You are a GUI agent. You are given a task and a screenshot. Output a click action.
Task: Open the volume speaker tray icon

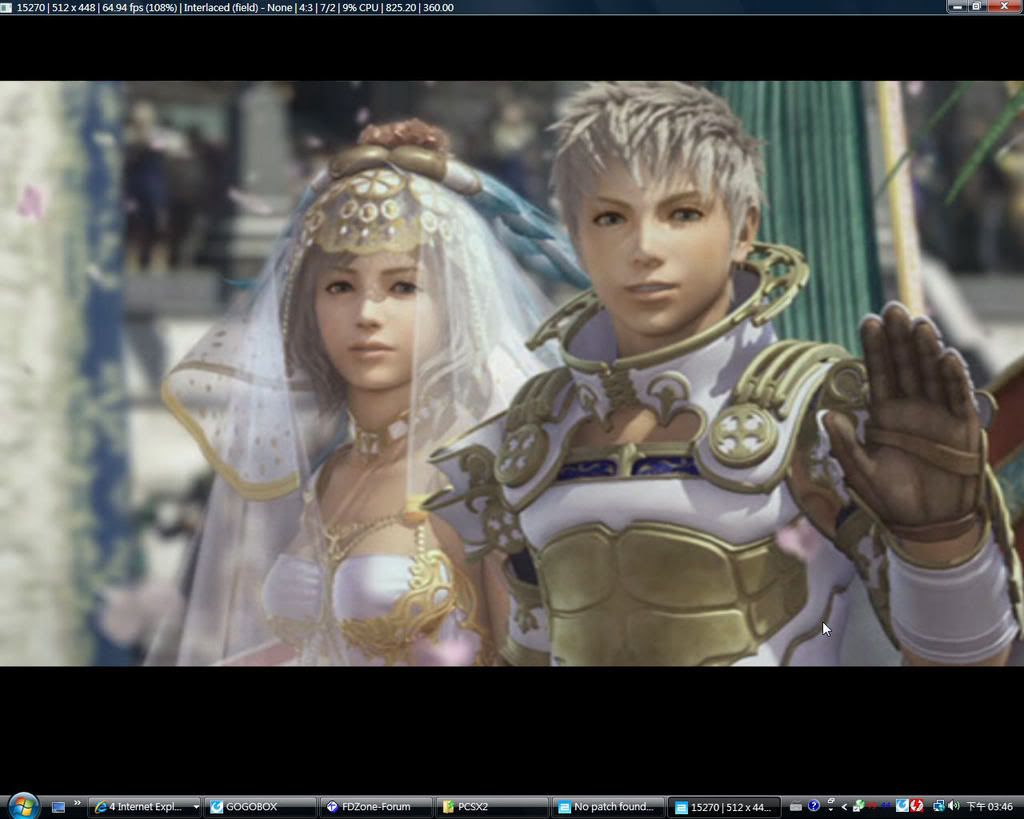point(953,806)
